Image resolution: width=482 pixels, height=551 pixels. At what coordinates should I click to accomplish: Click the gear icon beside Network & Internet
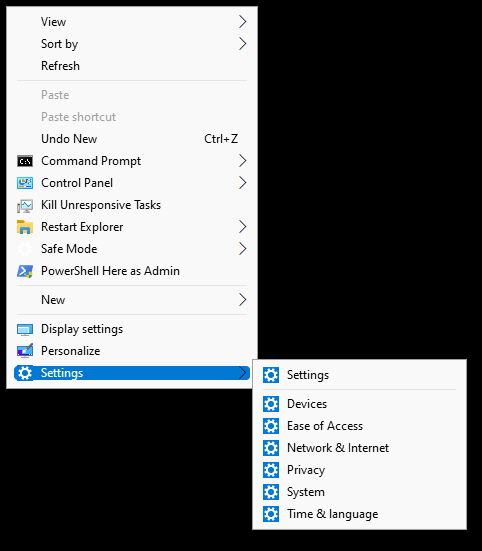[271, 448]
